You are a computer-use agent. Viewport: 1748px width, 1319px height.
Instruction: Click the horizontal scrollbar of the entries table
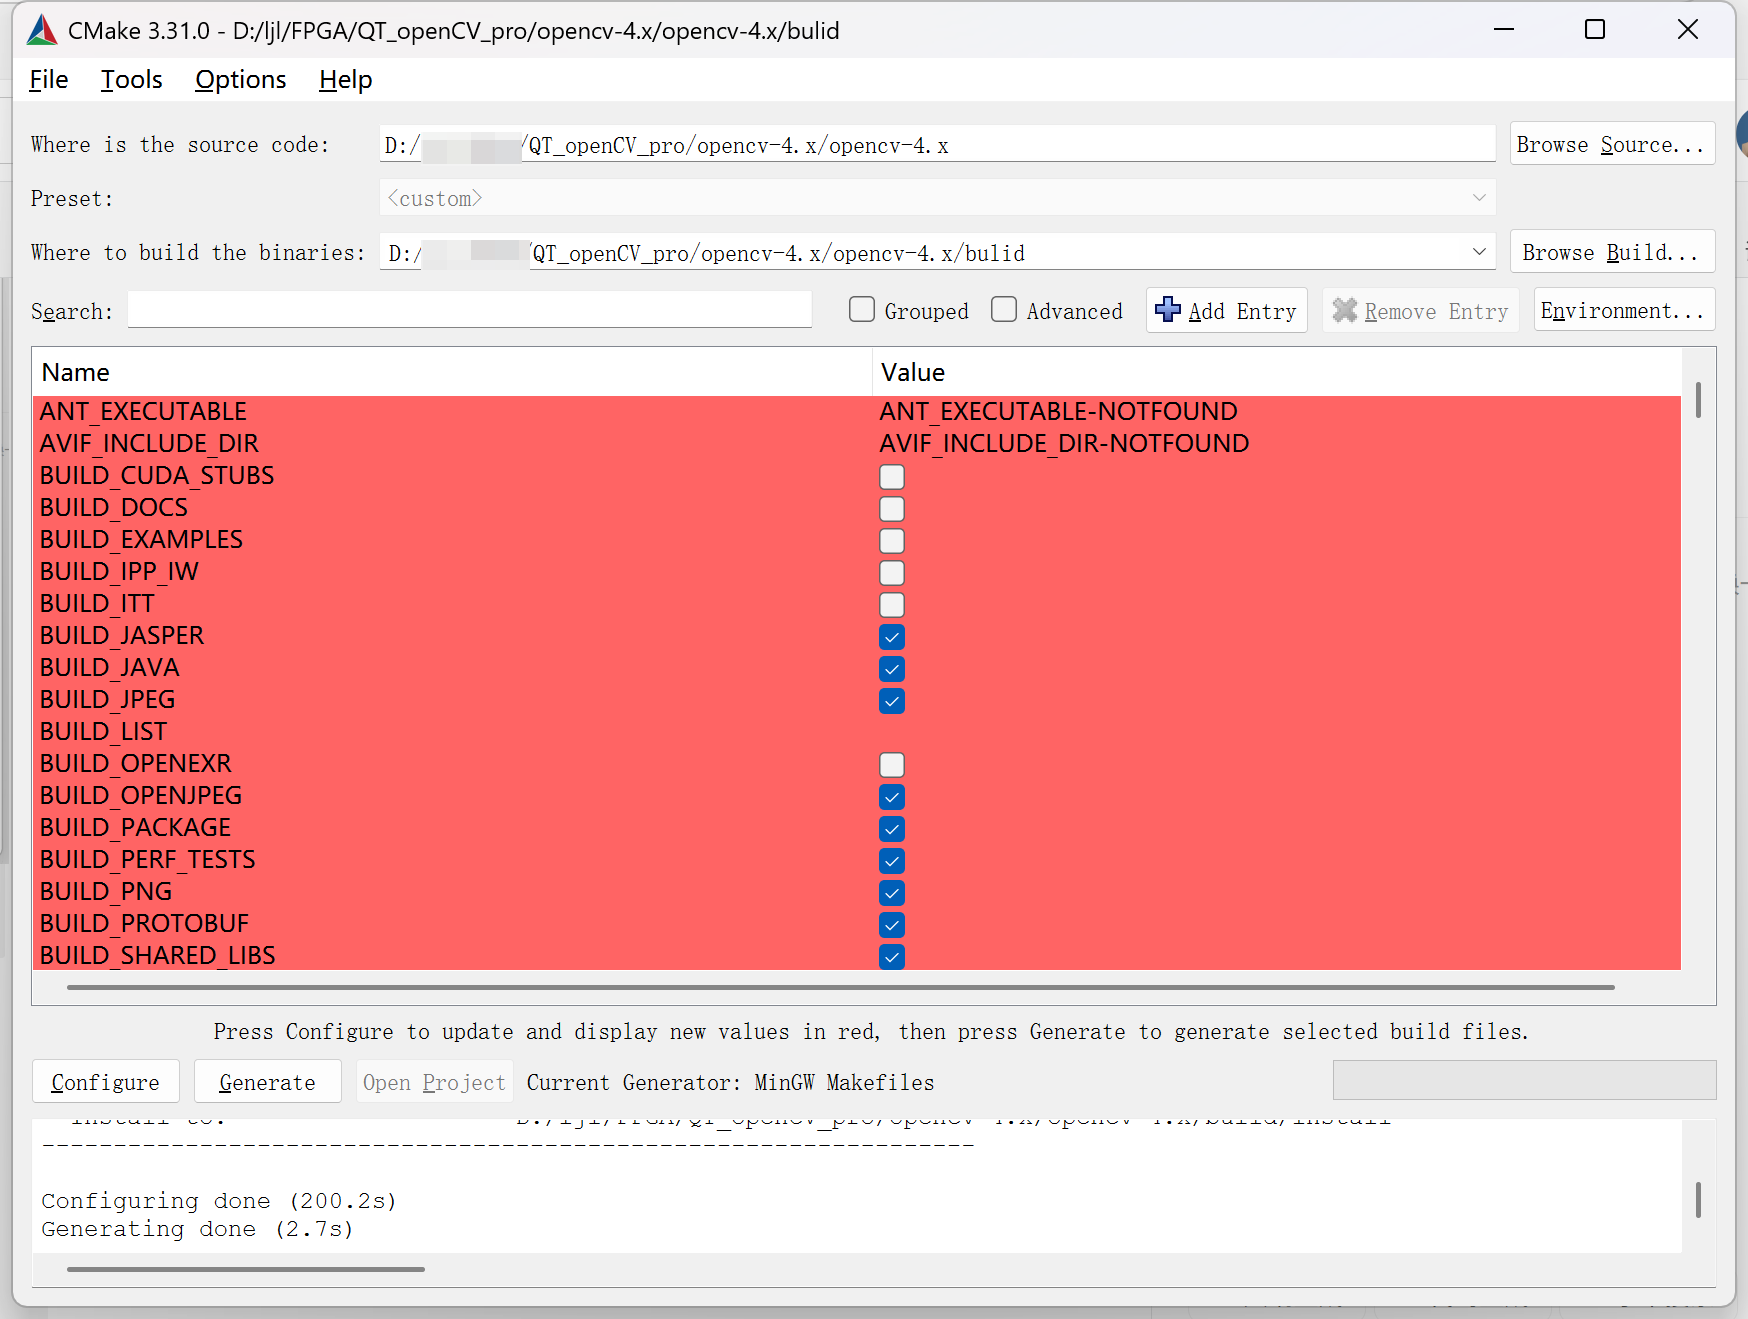click(840, 987)
